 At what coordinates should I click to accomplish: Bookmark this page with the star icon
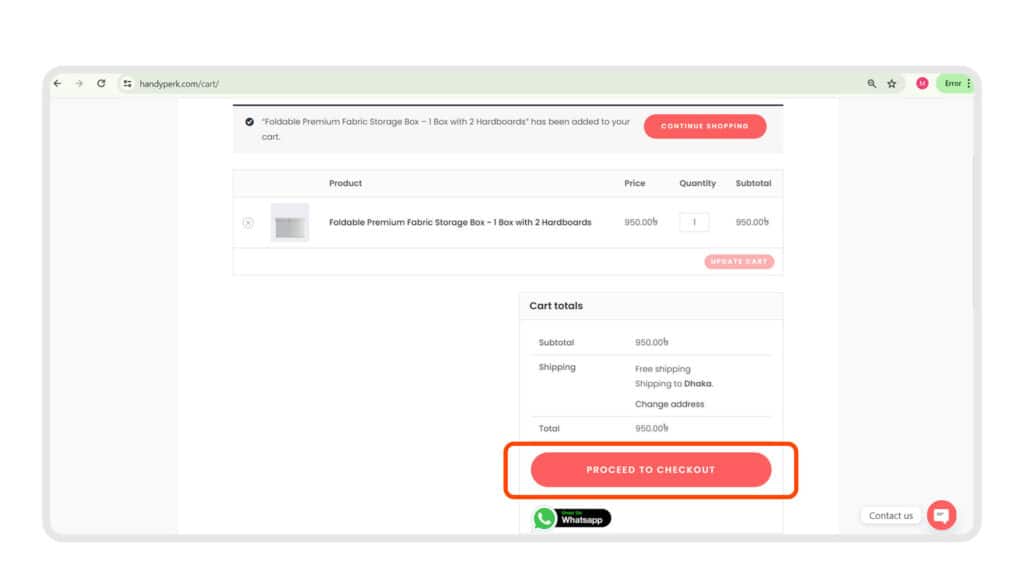point(891,84)
